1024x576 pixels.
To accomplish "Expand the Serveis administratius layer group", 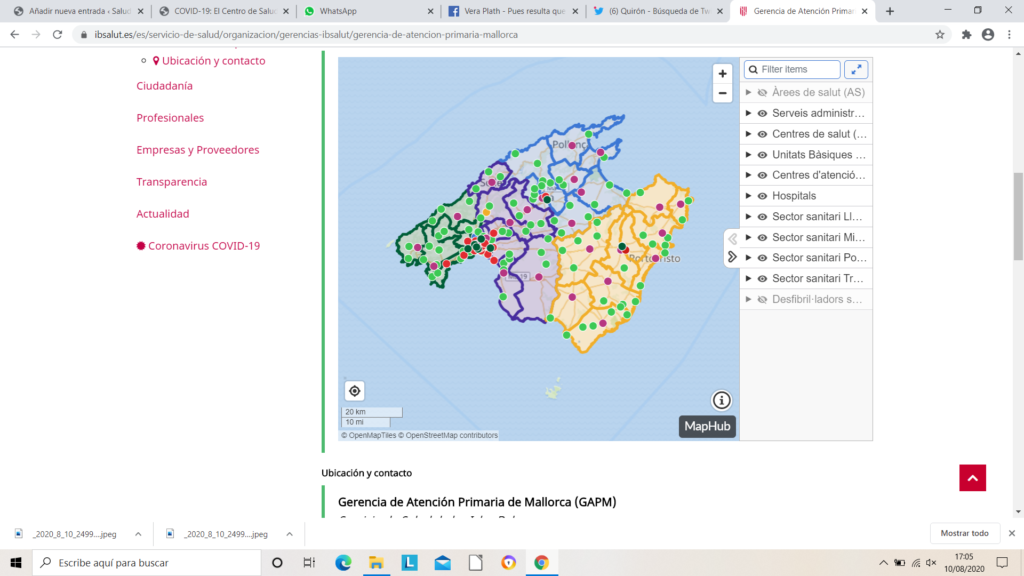I will (x=748, y=113).
